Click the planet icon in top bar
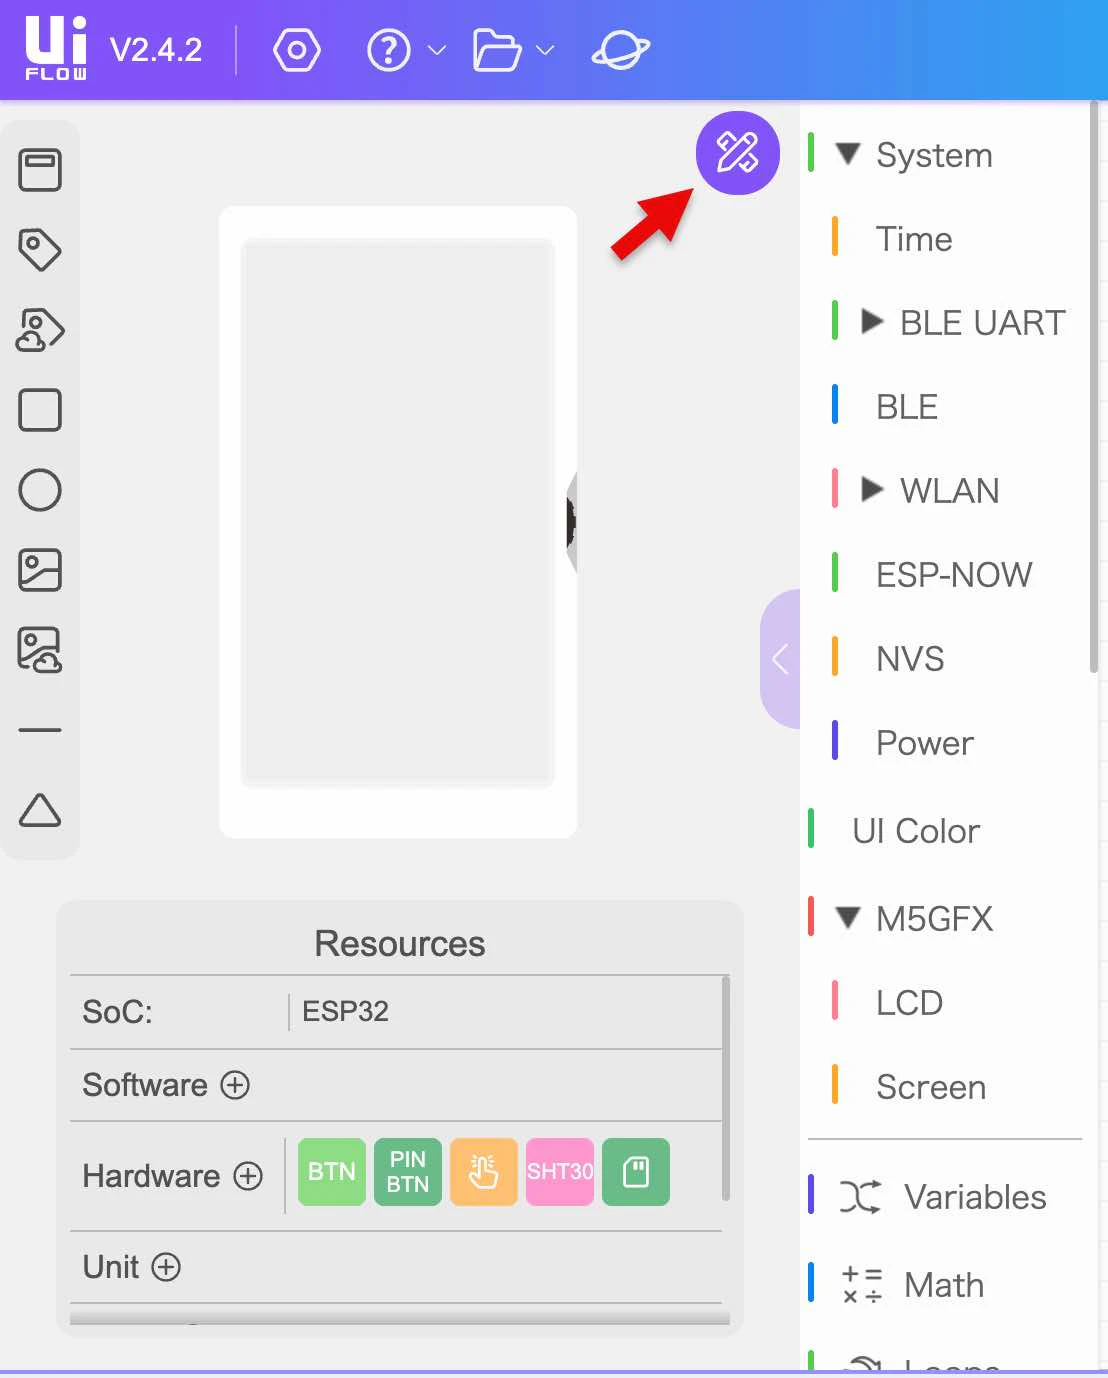The image size is (1108, 1378). pyautogui.click(x=621, y=50)
